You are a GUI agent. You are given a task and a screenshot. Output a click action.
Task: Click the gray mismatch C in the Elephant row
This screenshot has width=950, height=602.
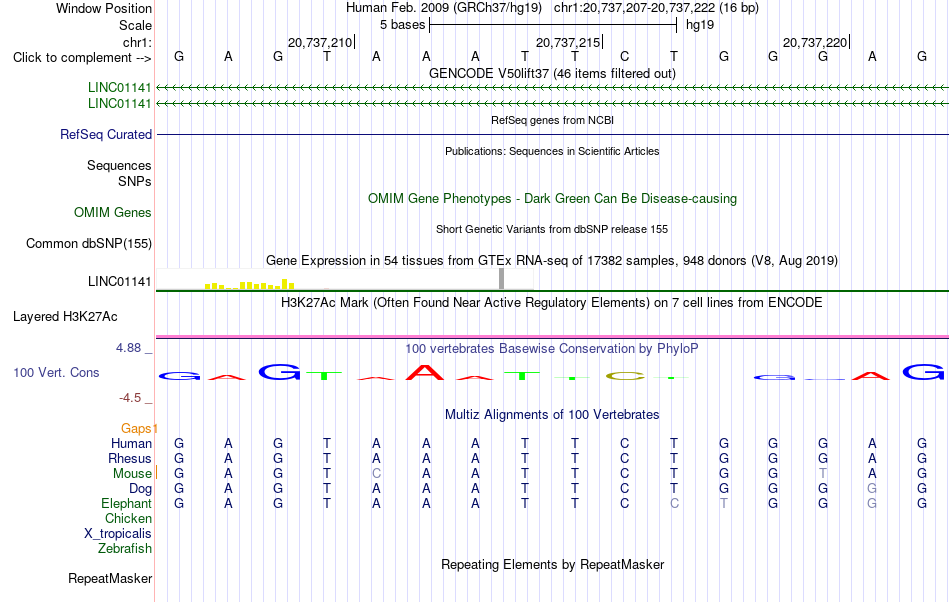[x=674, y=503]
